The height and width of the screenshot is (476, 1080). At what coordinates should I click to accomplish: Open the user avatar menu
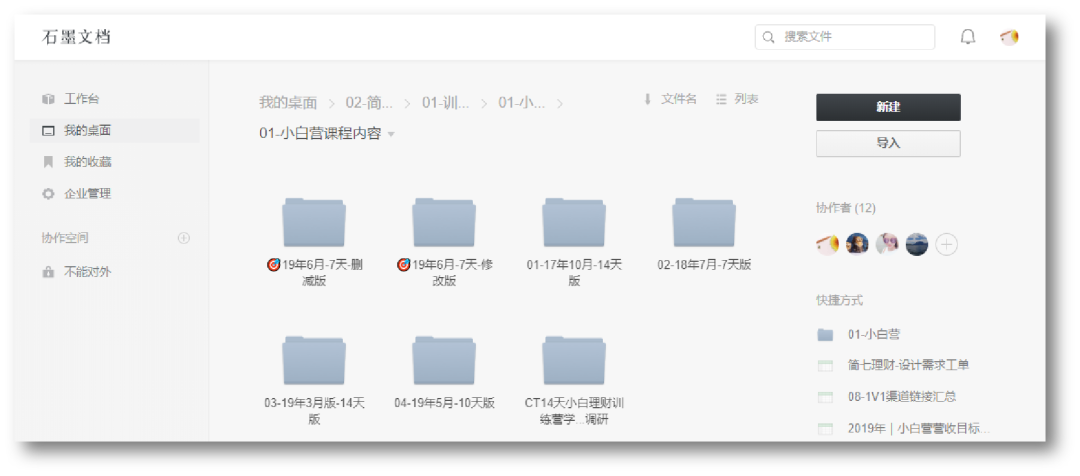pos(1009,38)
